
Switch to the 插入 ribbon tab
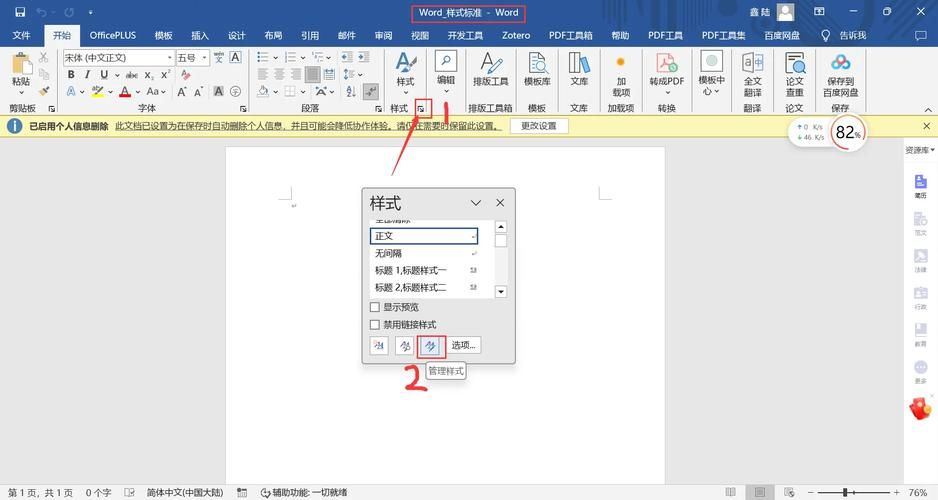coord(200,35)
